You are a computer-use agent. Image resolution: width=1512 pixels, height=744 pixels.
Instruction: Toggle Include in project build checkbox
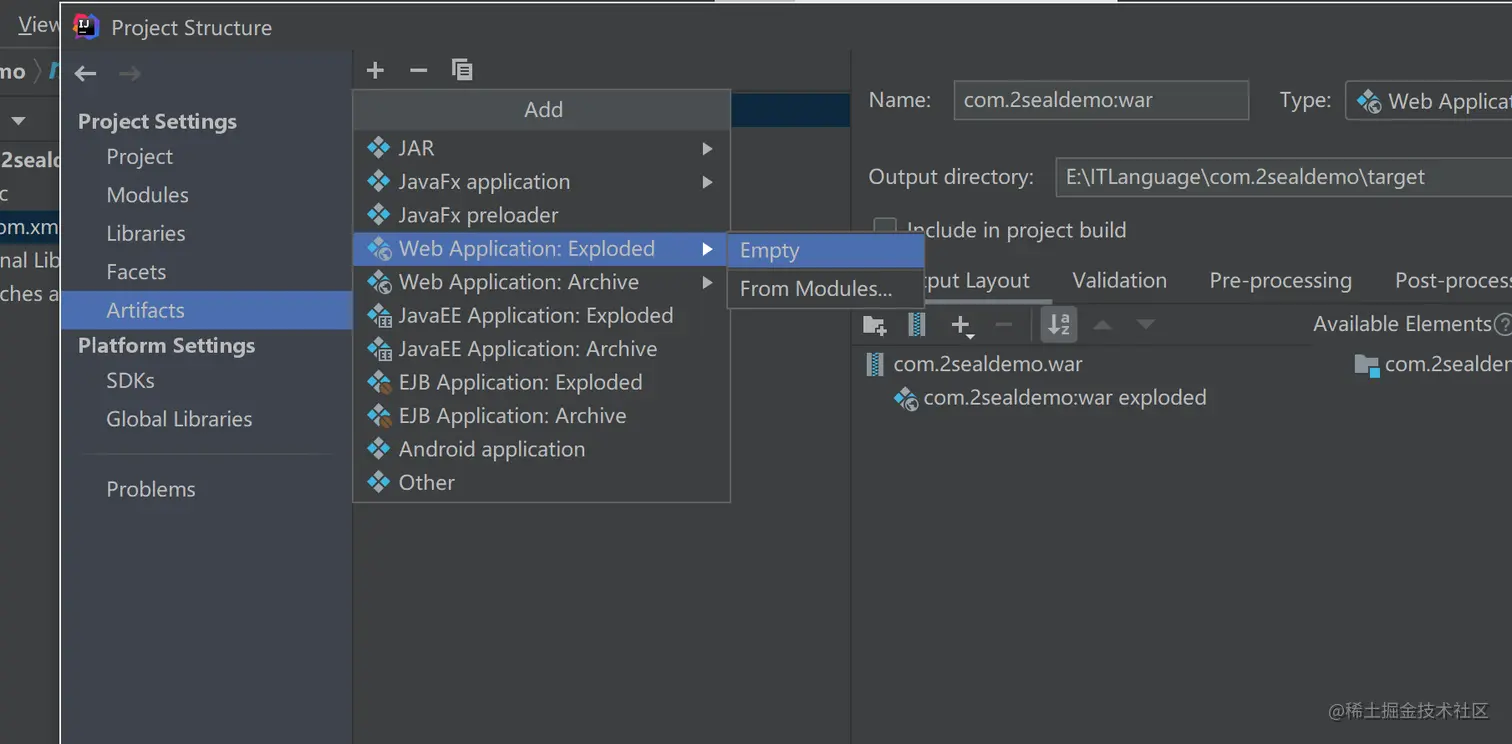pyautogui.click(x=885, y=230)
